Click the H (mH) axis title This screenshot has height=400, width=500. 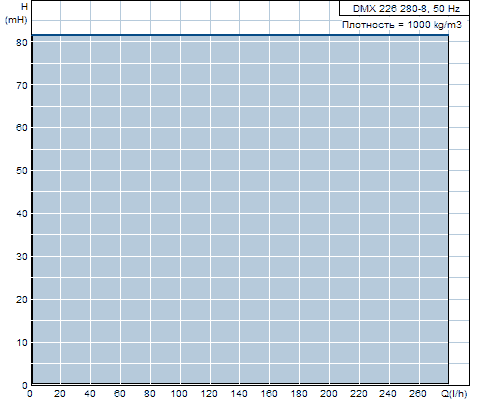(16, 13)
